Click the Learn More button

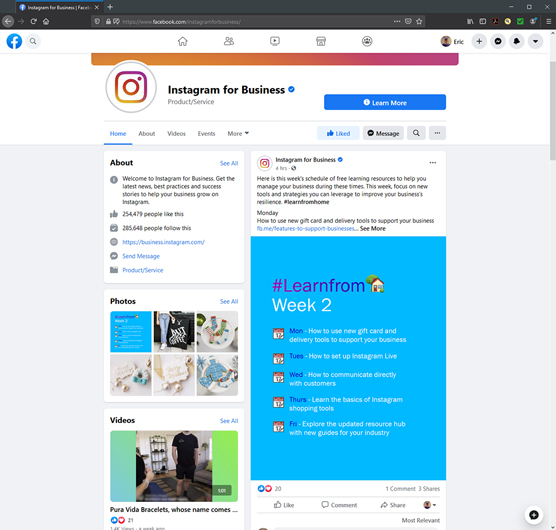pos(385,102)
